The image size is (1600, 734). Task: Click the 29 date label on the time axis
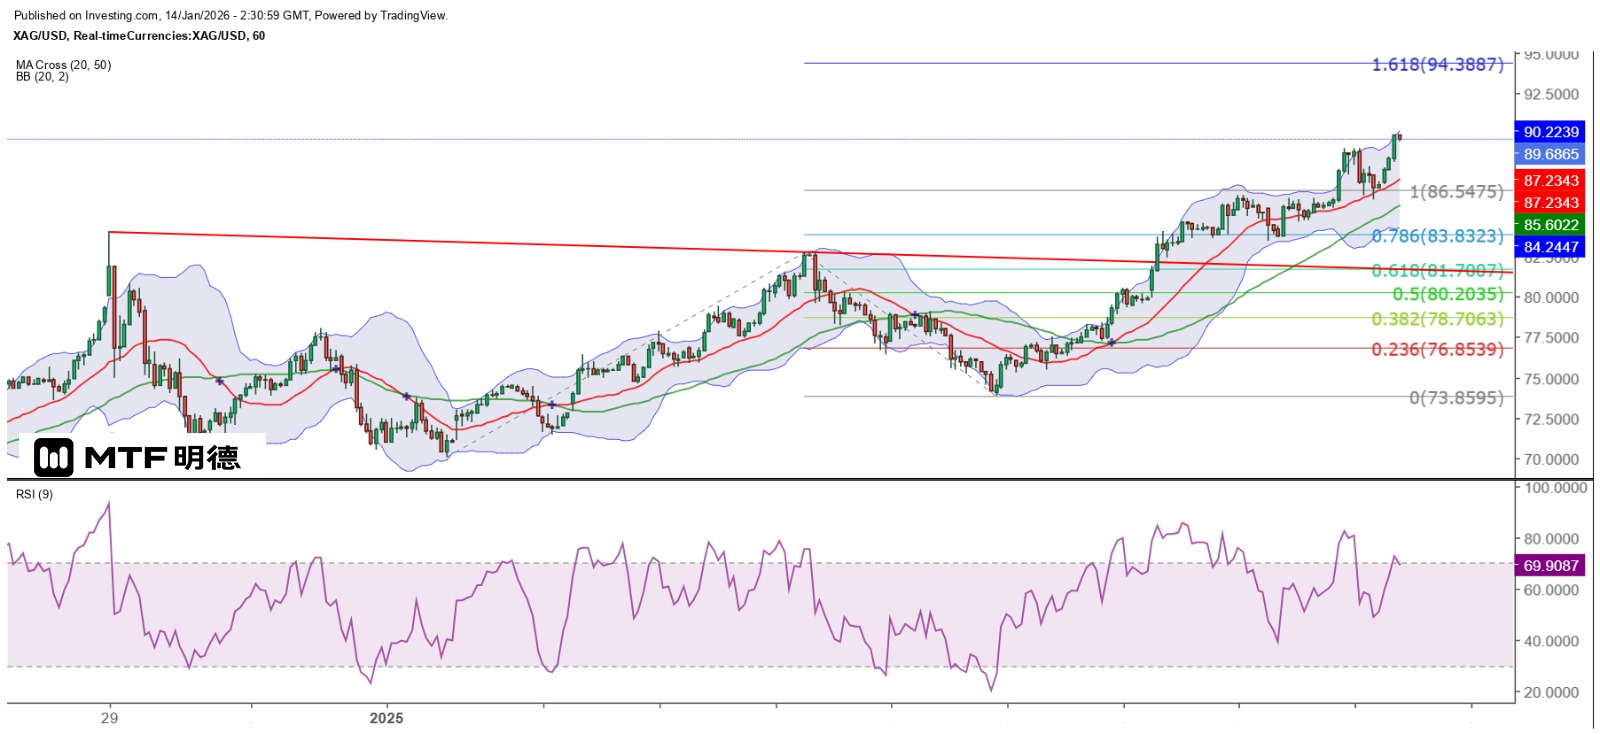click(109, 718)
